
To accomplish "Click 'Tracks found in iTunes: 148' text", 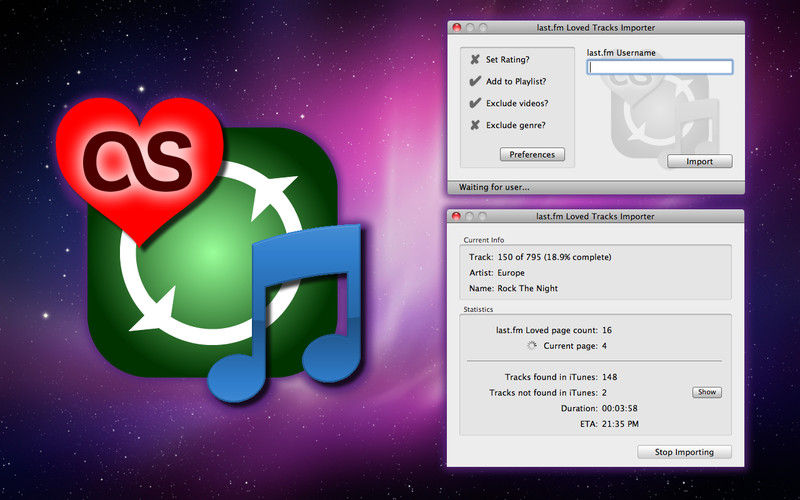I will click(561, 377).
